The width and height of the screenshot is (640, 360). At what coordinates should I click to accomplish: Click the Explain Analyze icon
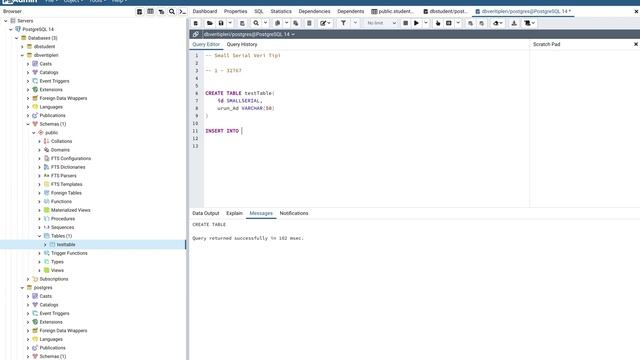coord(449,23)
